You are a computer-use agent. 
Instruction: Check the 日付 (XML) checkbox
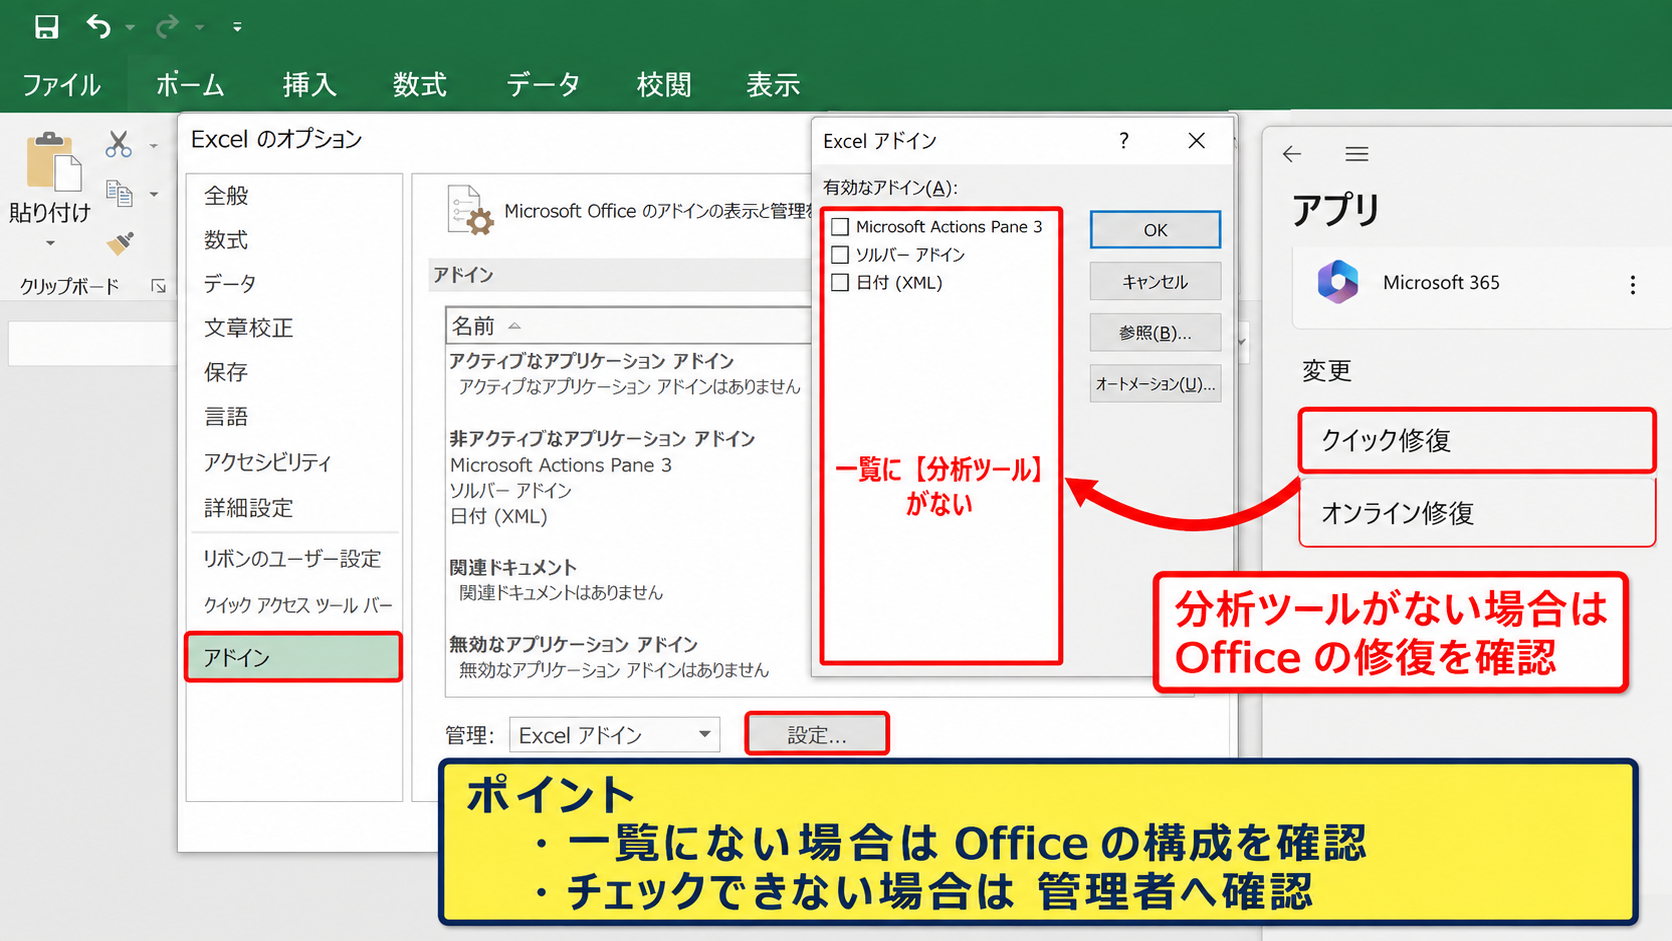[840, 283]
